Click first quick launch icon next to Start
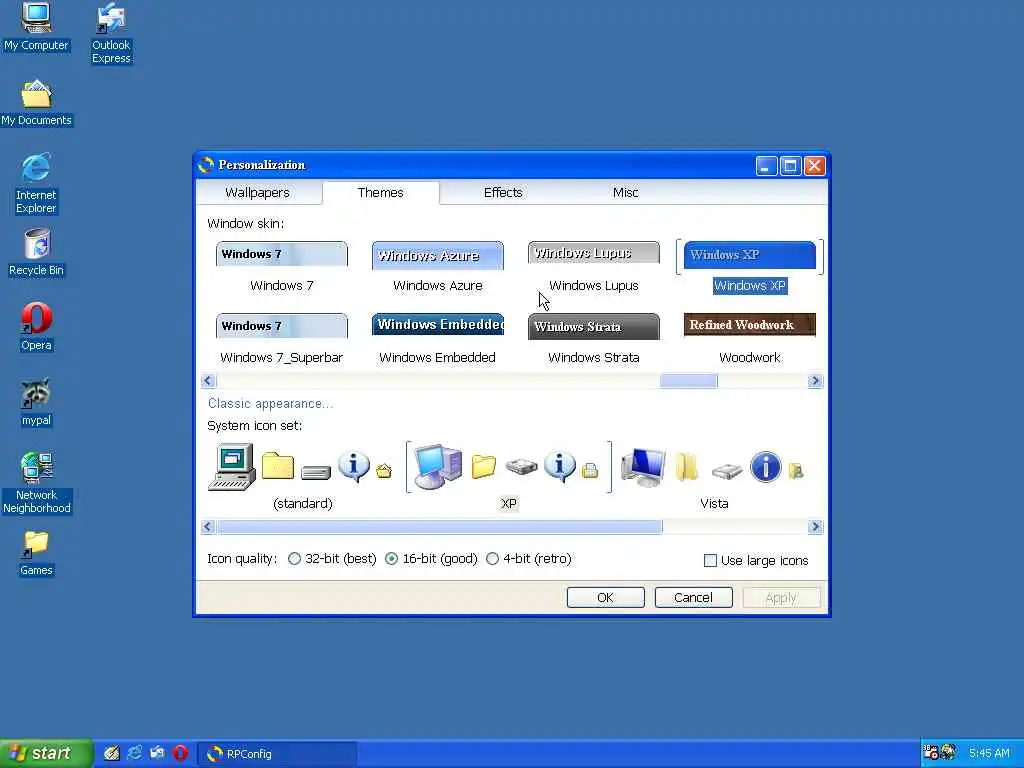The height and width of the screenshot is (768, 1024). (x=112, y=753)
